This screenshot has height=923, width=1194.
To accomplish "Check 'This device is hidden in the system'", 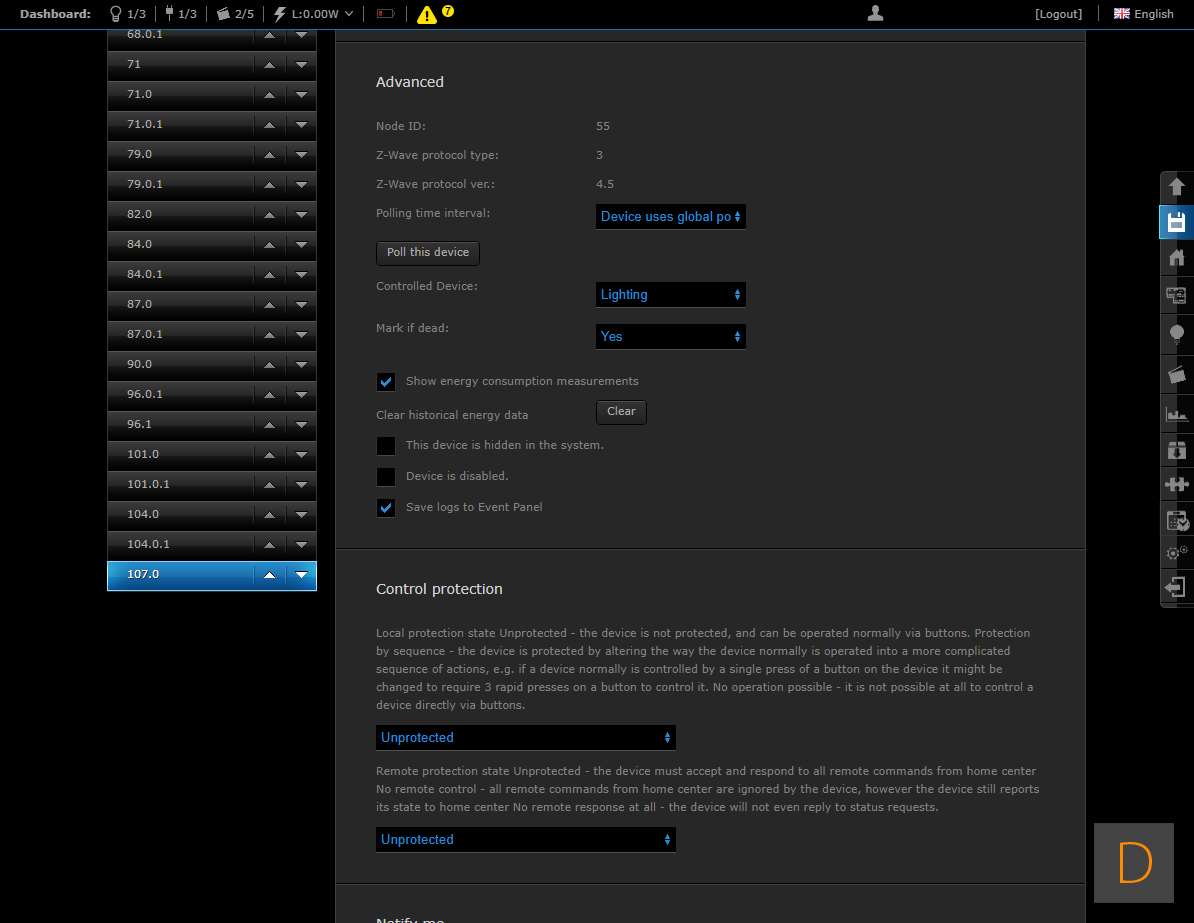I will click(386, 446).
